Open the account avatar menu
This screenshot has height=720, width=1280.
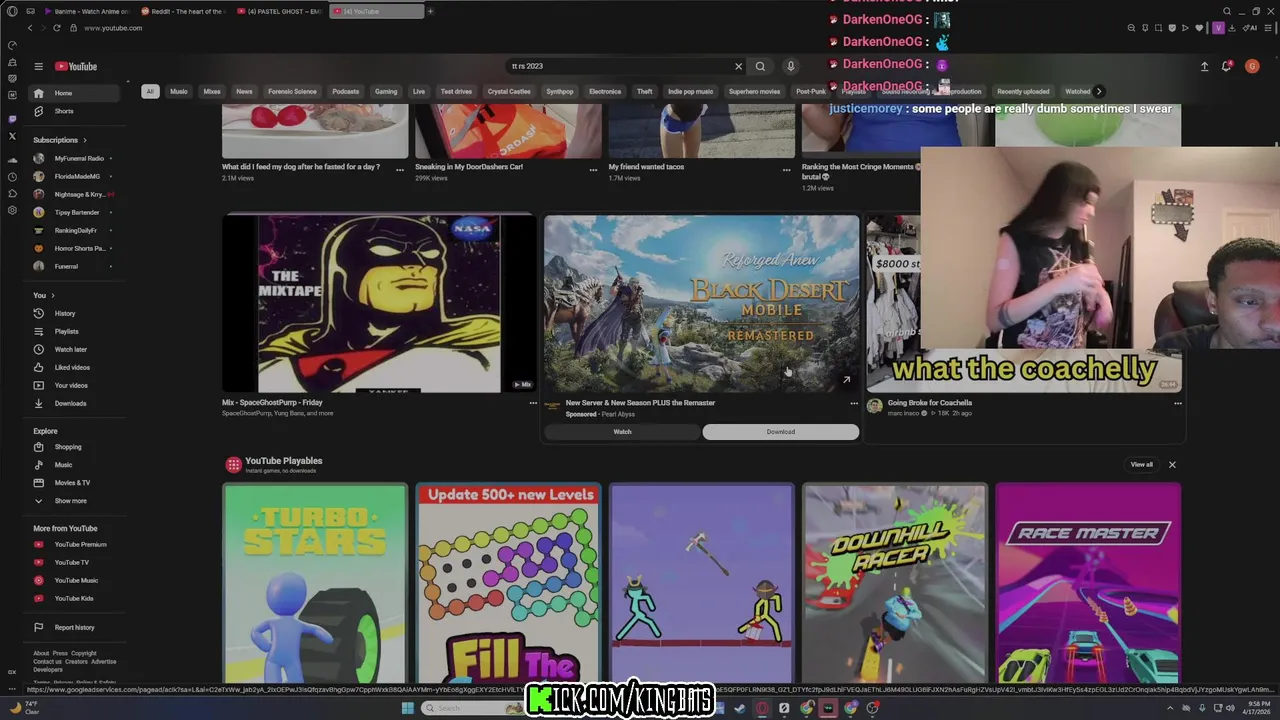point(1252,66)
